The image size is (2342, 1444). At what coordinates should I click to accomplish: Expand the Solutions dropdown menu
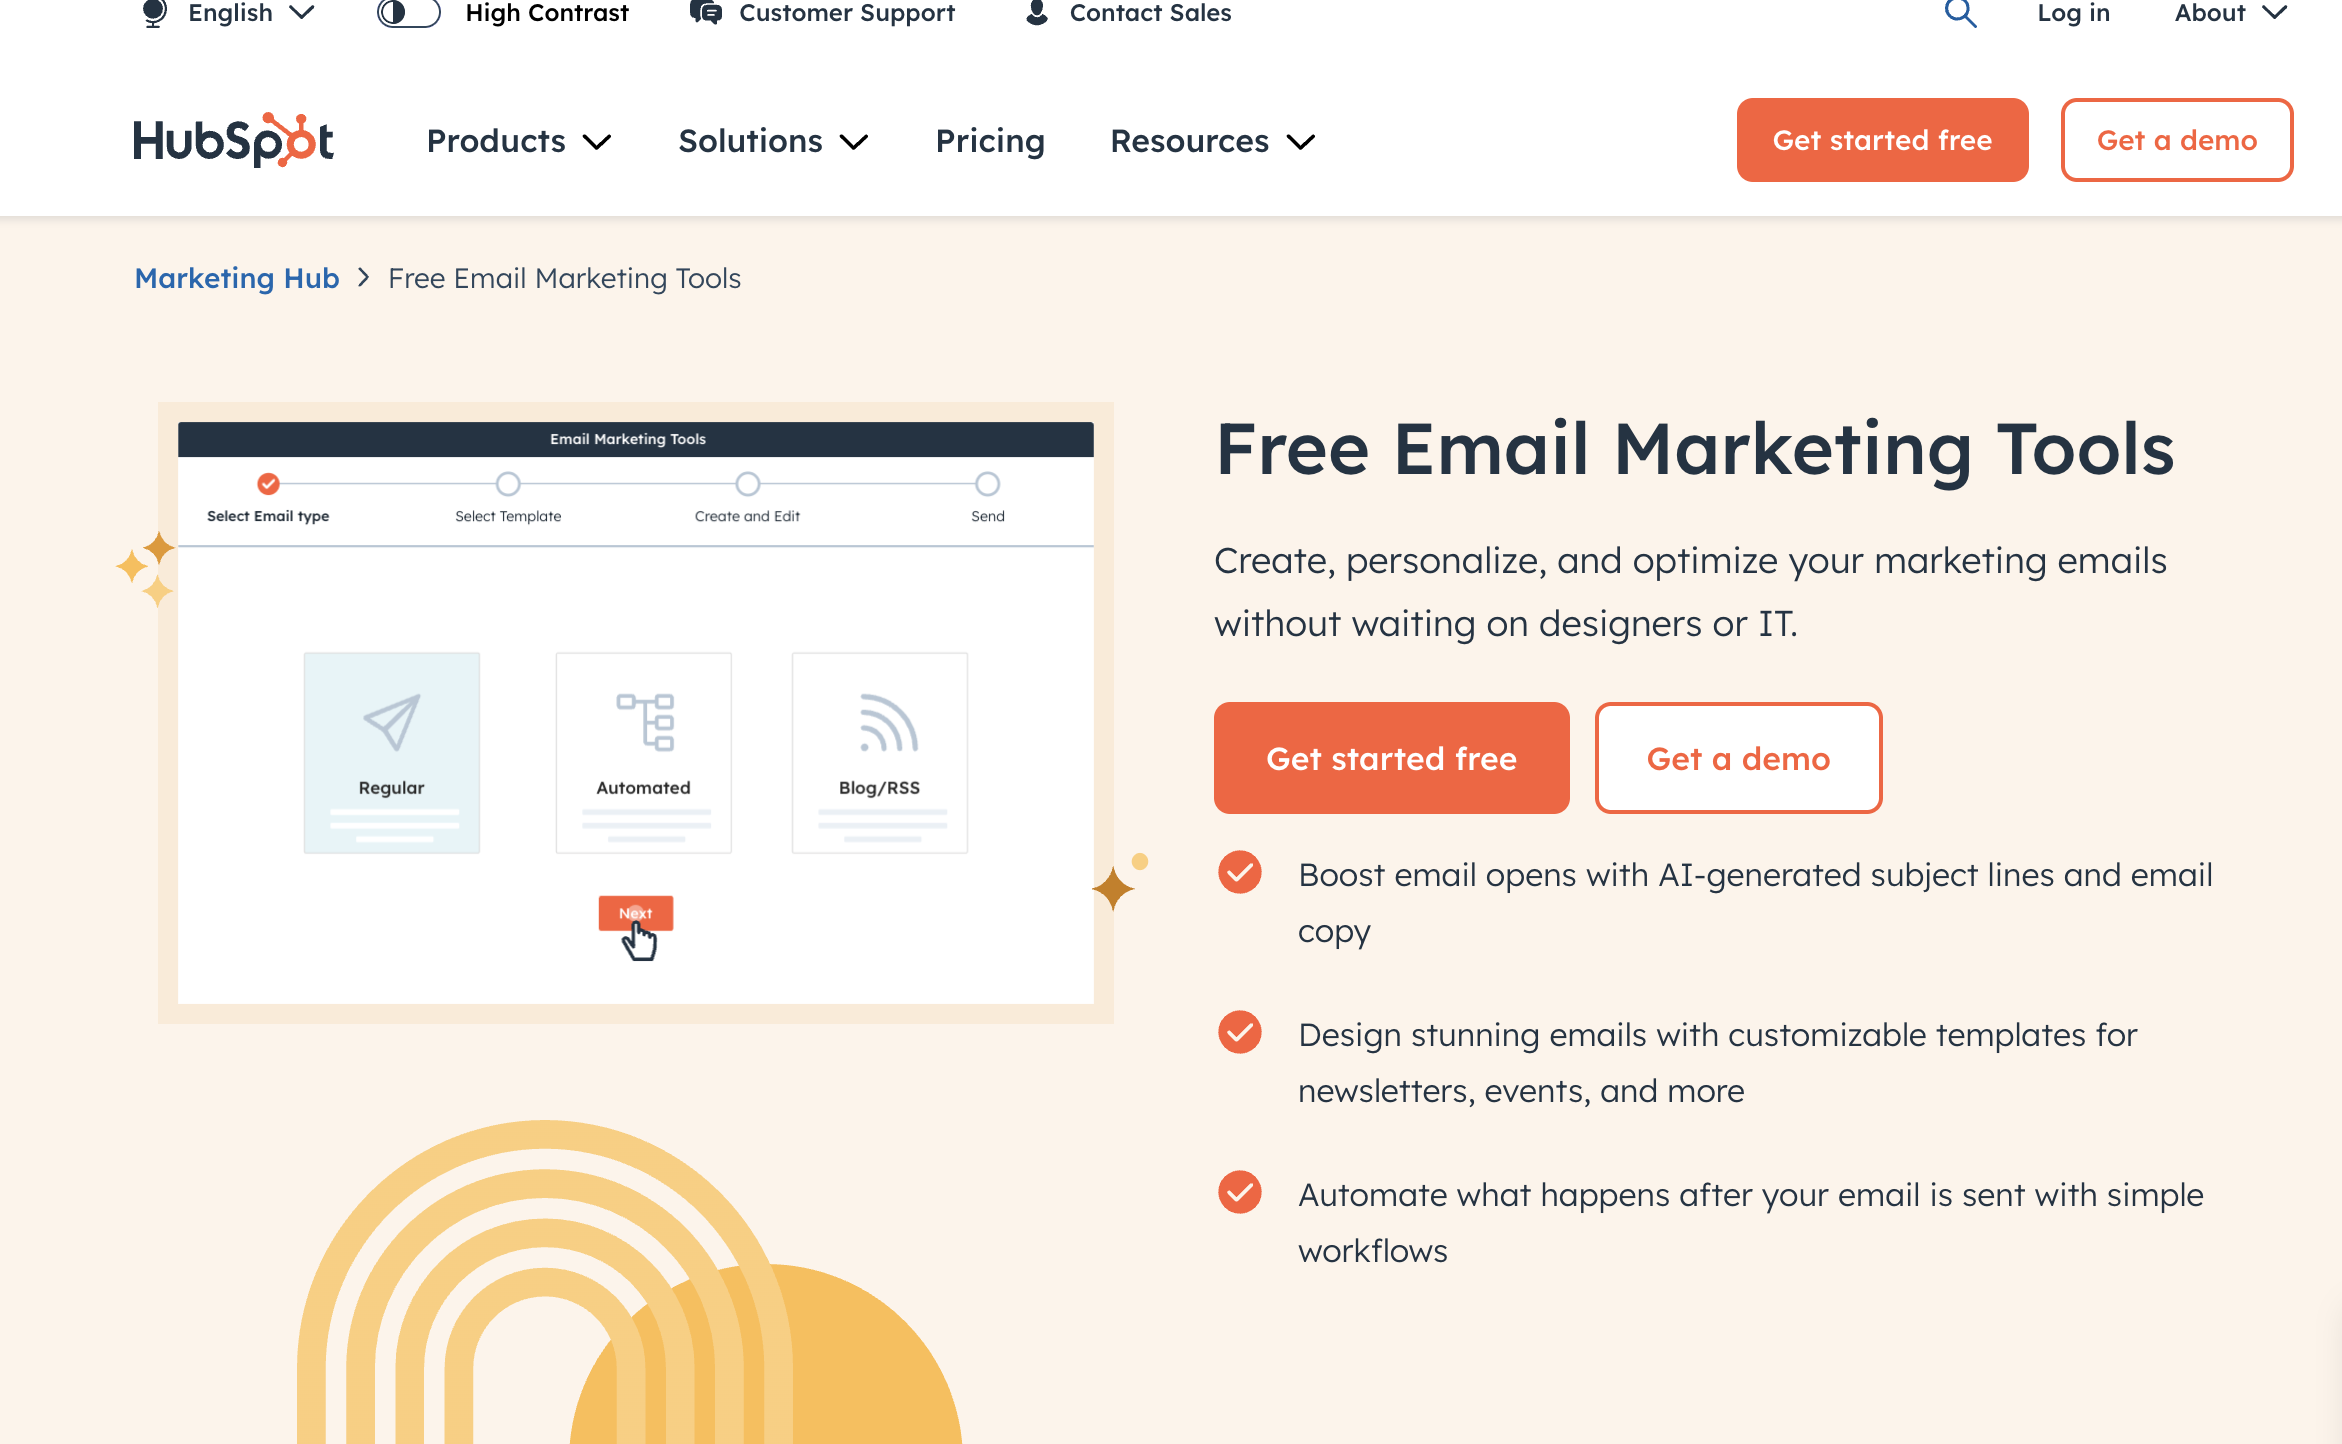click(771, 141)
